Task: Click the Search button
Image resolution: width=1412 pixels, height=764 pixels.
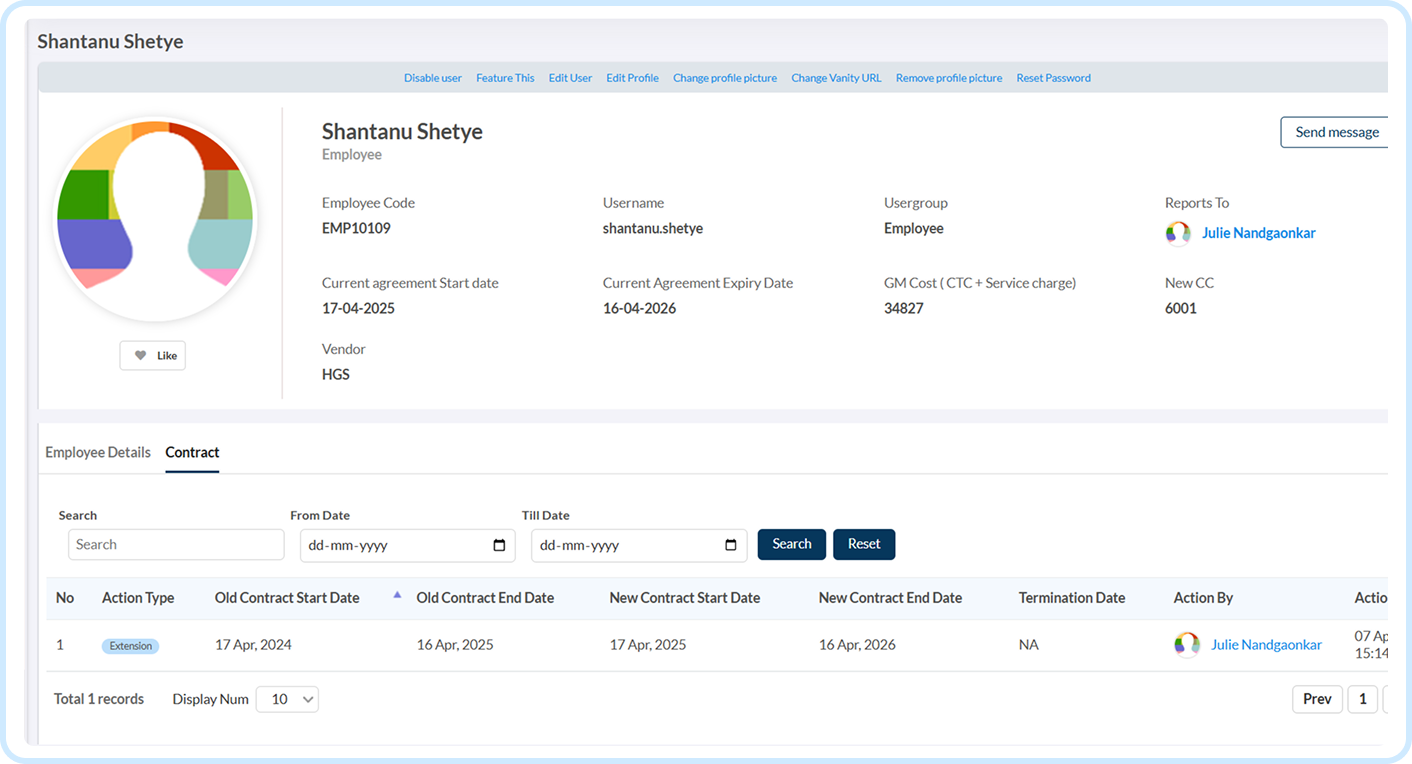Action: tap(792, 544)
